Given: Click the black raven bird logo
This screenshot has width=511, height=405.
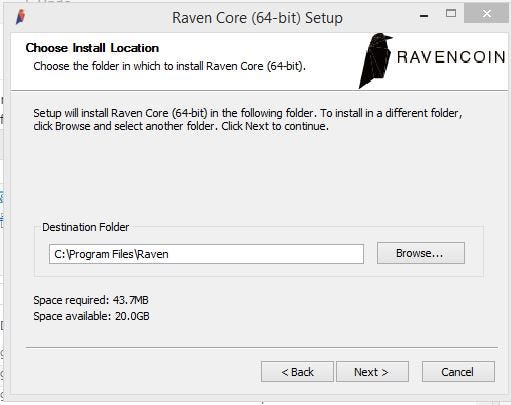Looking at the screenshot, I should pyautogui.click(x=375, y=61).
